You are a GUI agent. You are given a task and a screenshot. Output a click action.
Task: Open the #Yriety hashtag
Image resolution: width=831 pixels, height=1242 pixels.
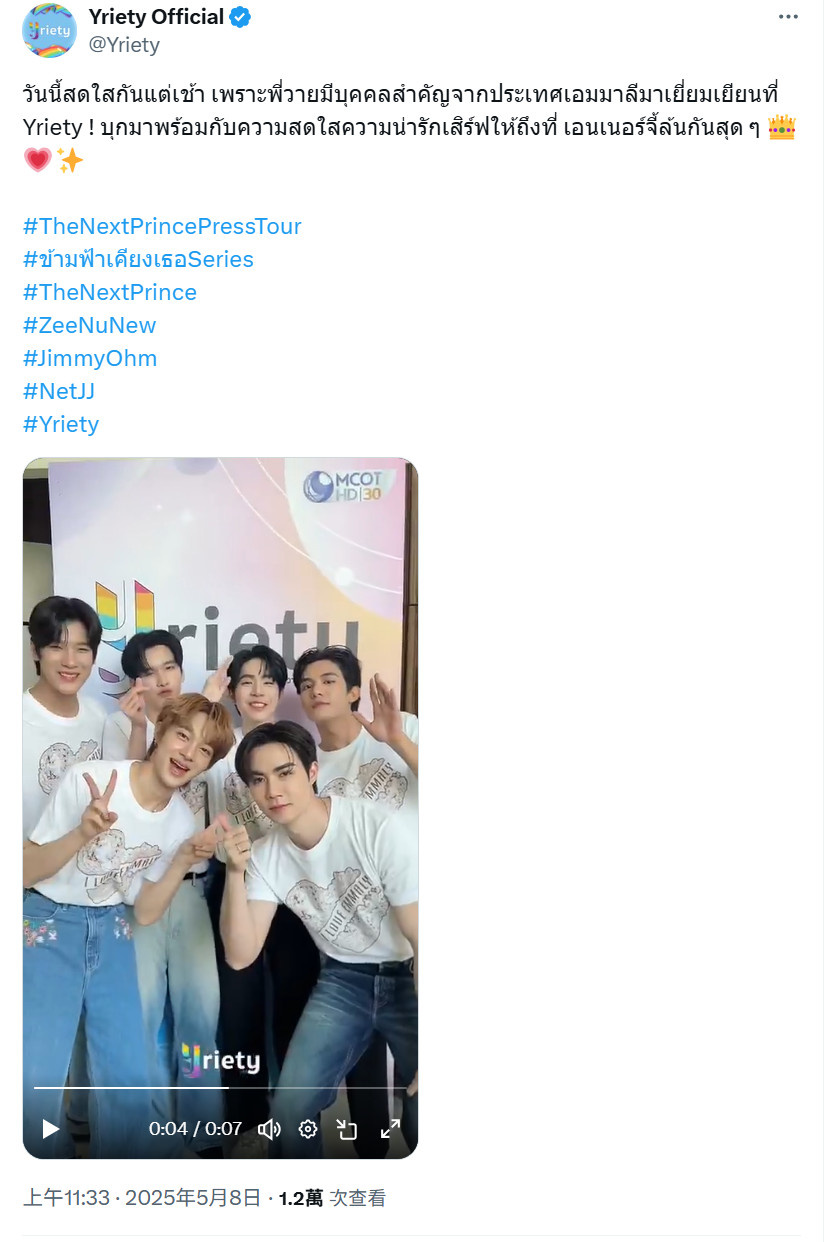tap(61, 424)
